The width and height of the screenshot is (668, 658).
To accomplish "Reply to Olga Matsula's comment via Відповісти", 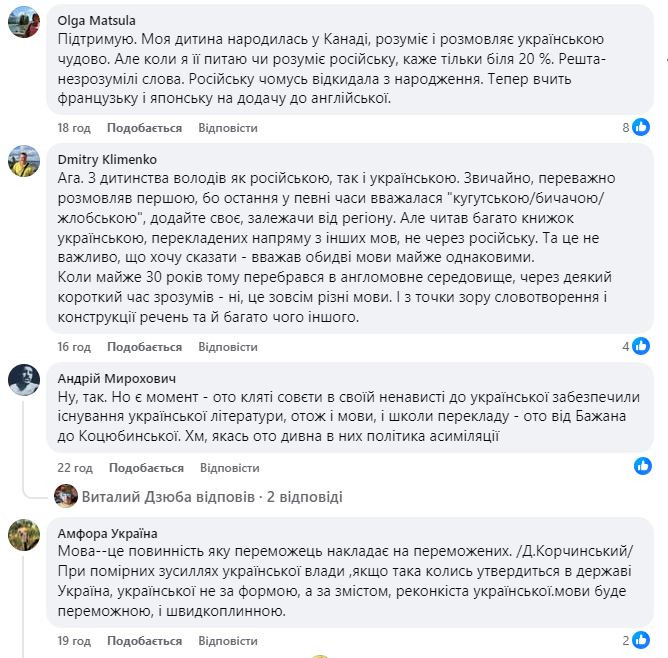I will (x=228, y=128).
